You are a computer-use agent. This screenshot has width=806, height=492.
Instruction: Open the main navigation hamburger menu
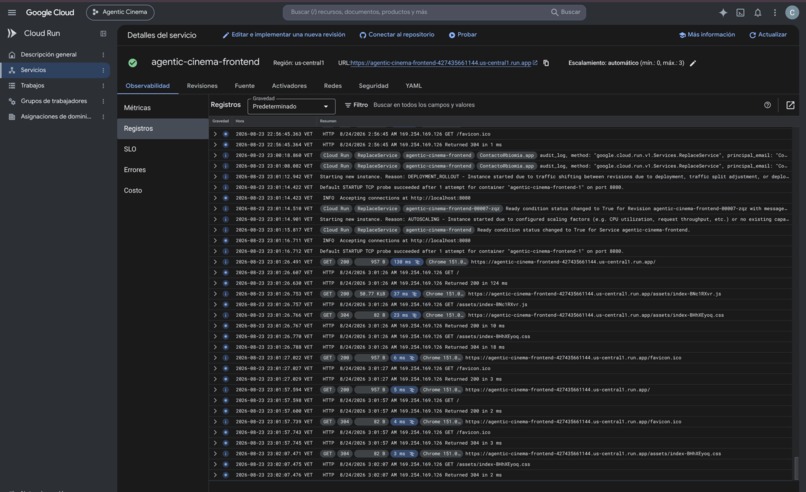click(x=12, y=12)
